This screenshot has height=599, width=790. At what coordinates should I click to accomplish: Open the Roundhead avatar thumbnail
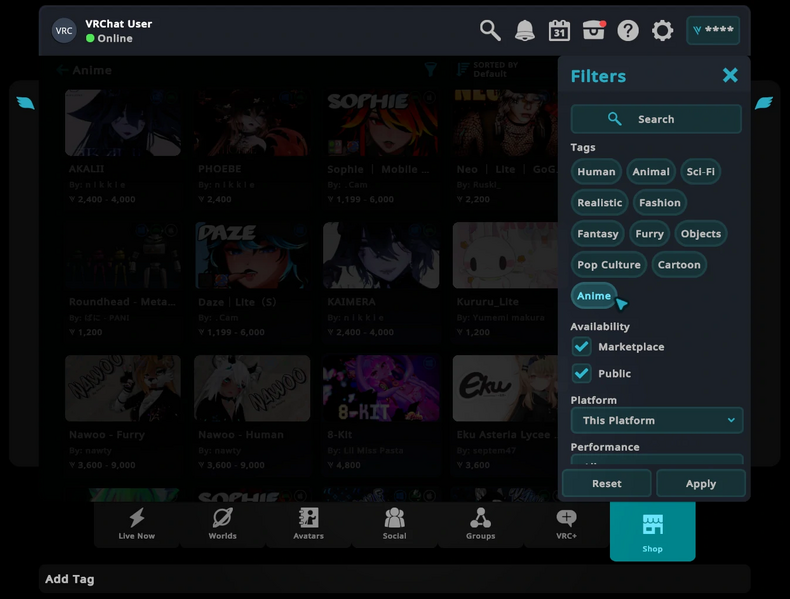123,255
